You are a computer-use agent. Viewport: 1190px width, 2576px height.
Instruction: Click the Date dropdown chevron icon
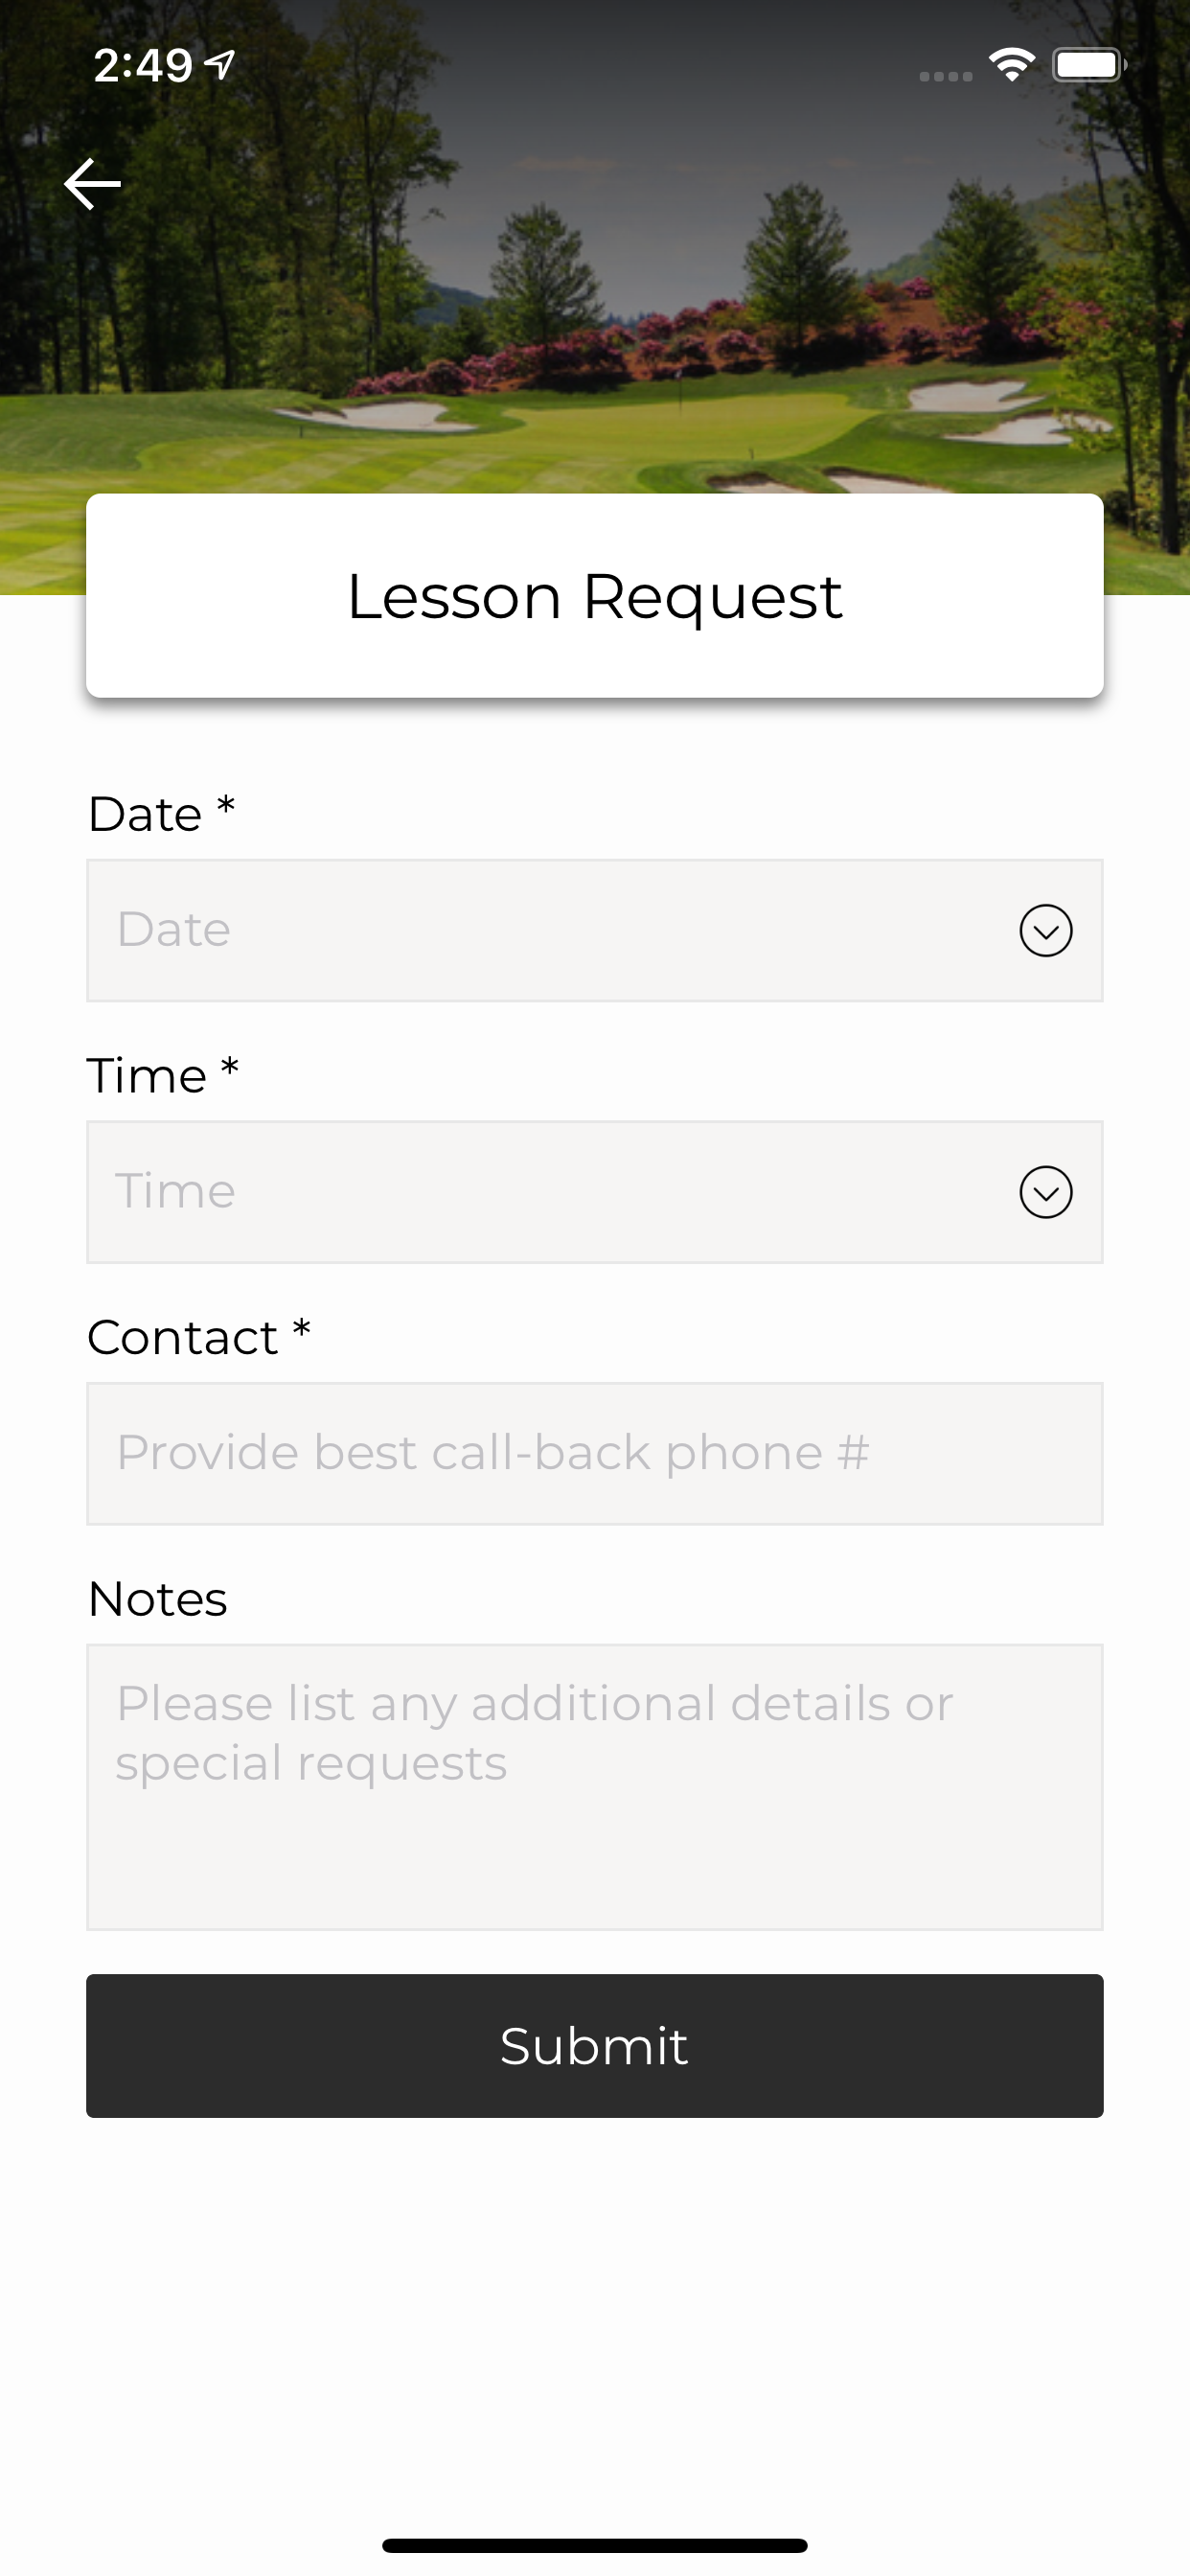coord(1046,930)
